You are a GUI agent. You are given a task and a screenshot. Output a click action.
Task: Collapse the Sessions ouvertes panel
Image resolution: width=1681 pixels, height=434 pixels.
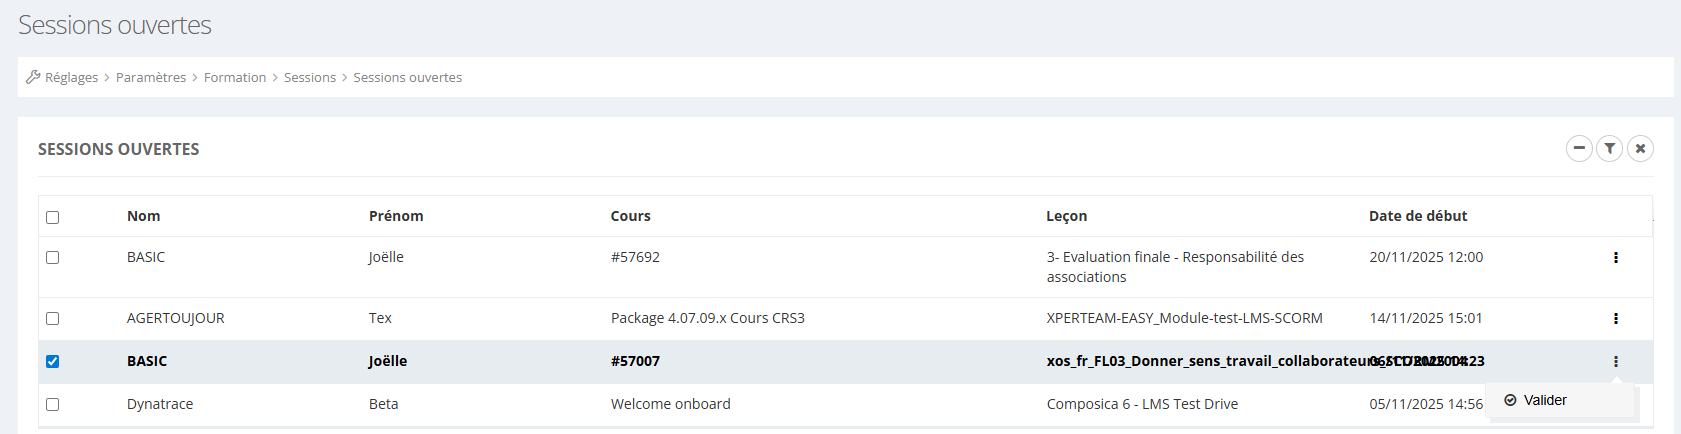tap(1579, 149)
